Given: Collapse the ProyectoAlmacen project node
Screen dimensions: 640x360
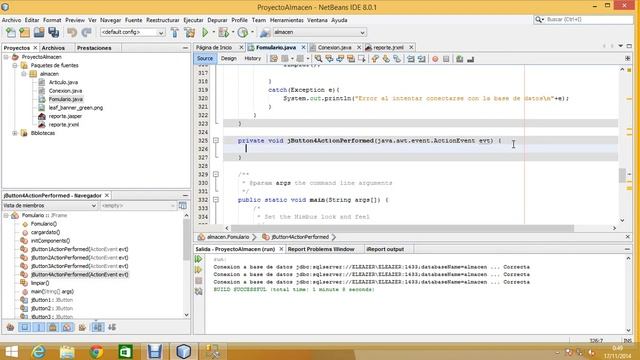Looking at the screenshot, I should (6, 57).
